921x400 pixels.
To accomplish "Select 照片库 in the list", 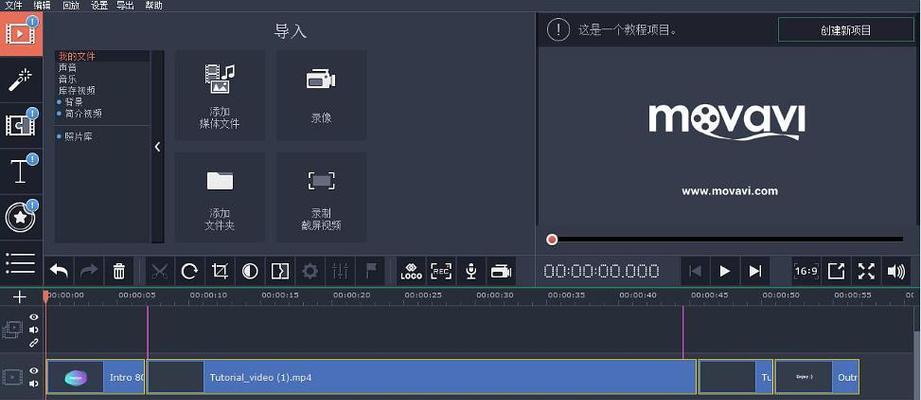I will pos(79,136).
